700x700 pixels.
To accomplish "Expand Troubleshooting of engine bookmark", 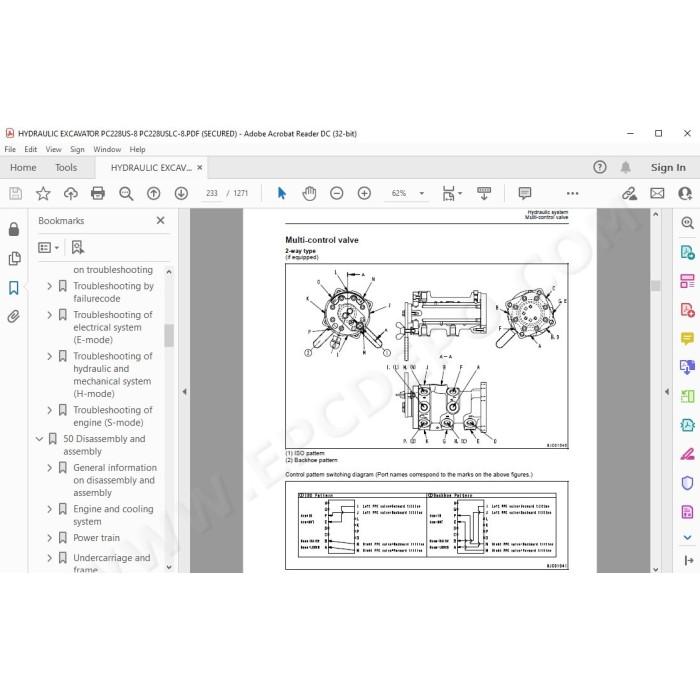I will pos(50,410).
